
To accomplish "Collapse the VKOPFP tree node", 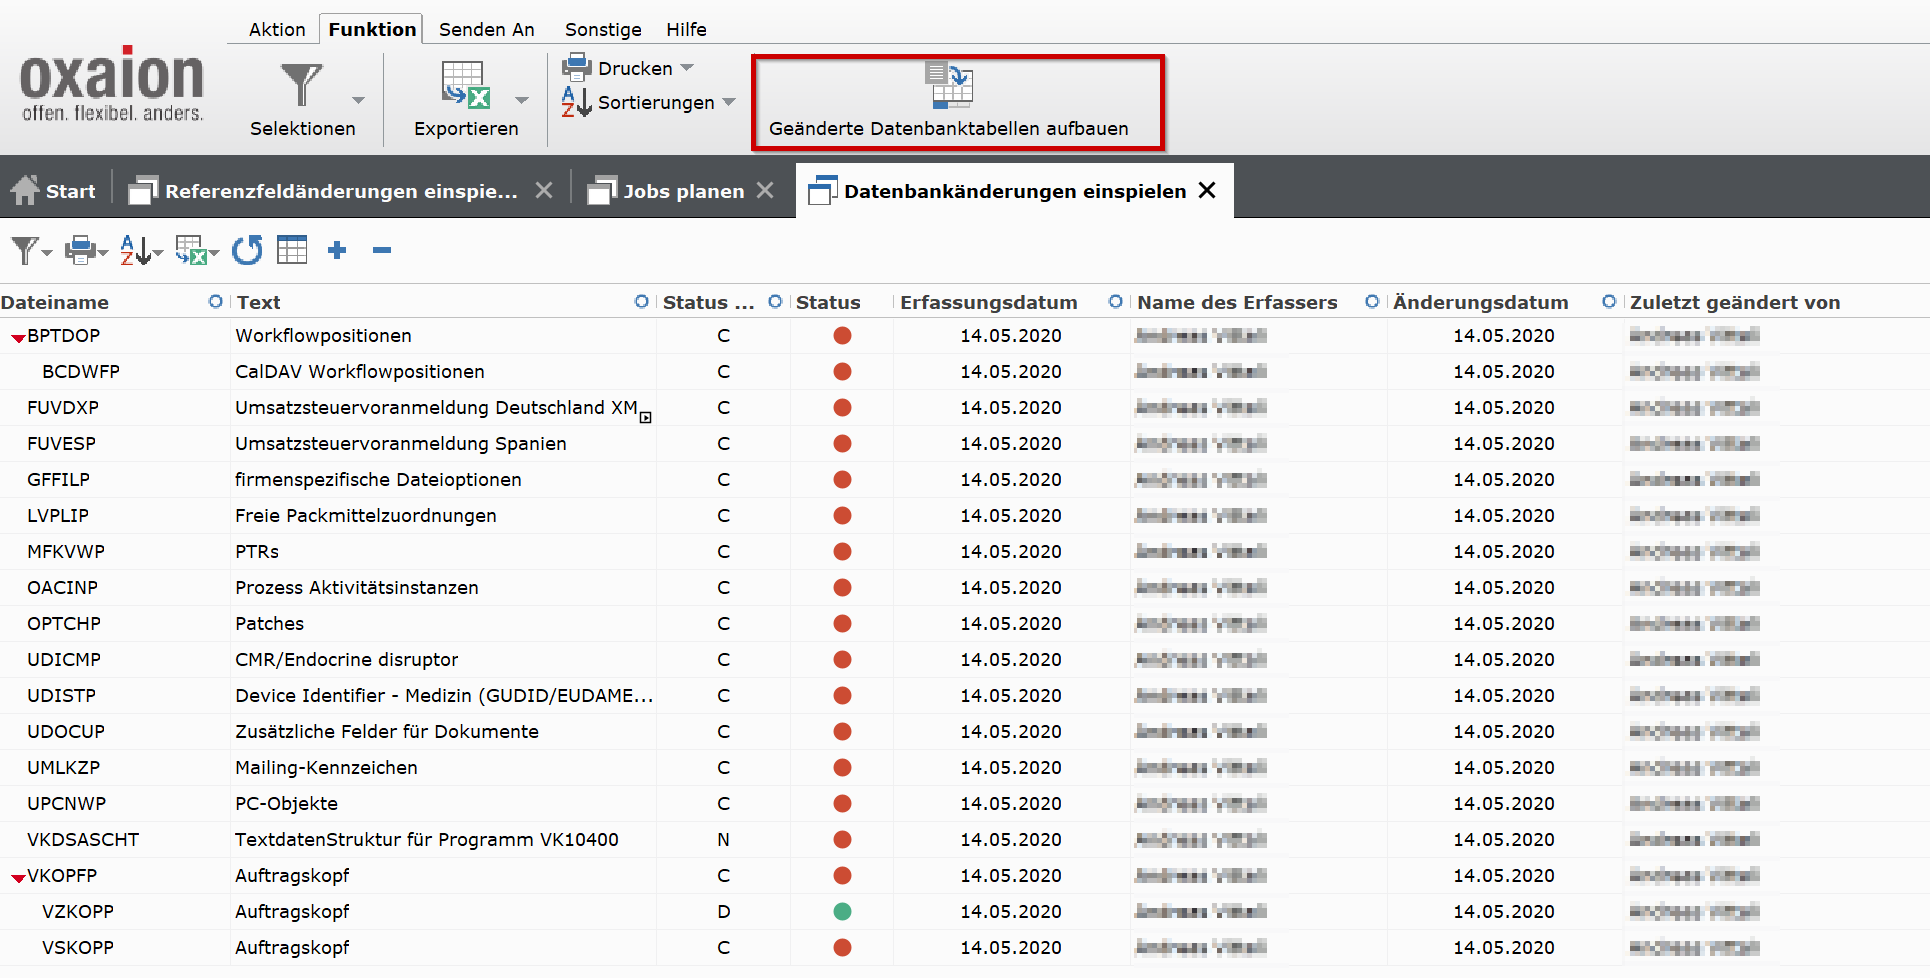I will pyautogui.click(x=18, y=878).
